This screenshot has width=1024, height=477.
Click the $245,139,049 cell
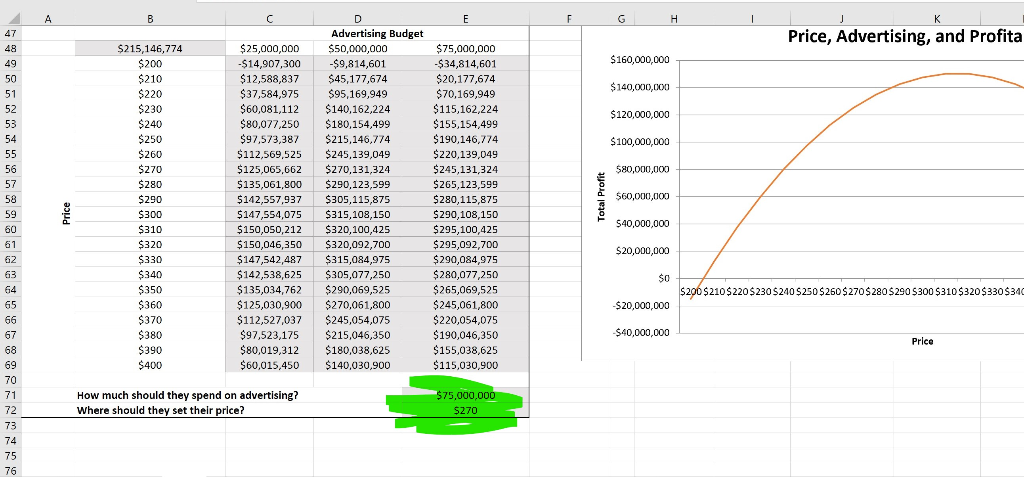(x=357, y=154)
